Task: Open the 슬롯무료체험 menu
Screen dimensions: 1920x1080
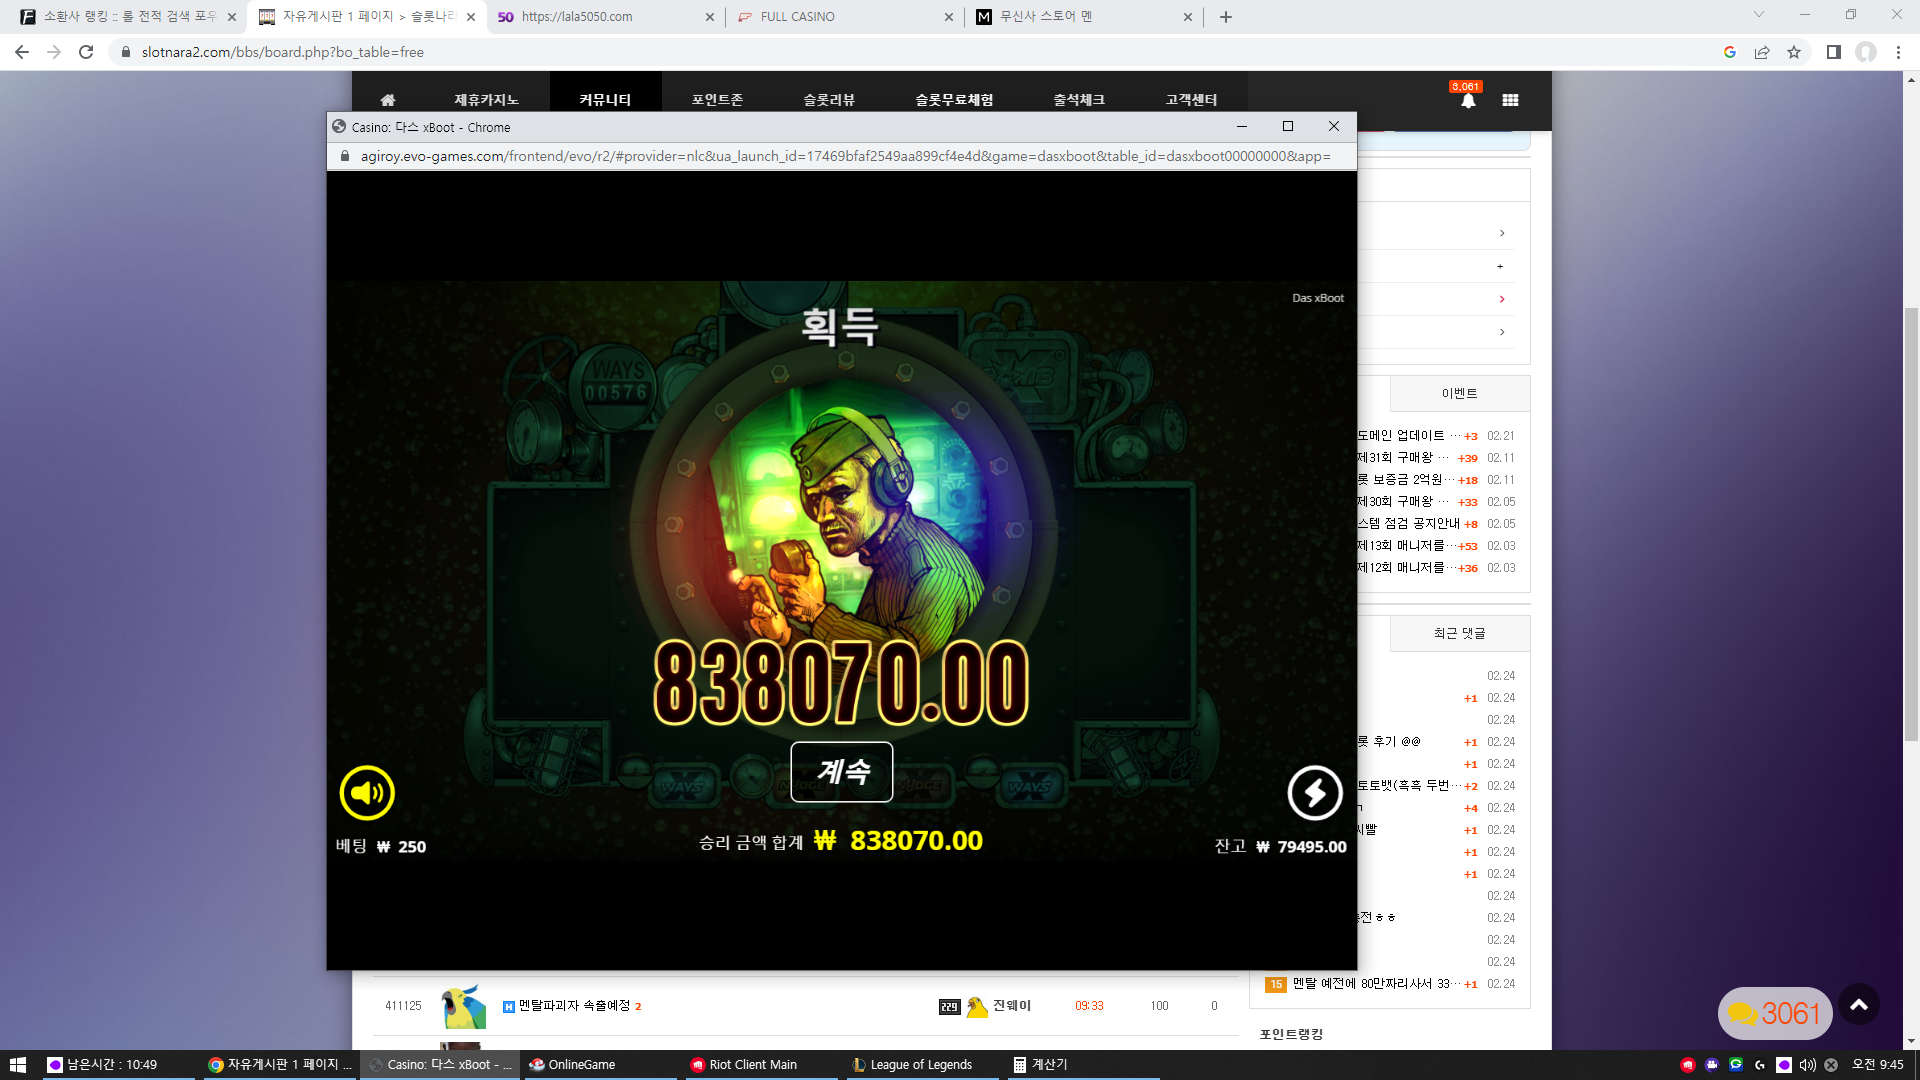Action: [x=954, y=100]
